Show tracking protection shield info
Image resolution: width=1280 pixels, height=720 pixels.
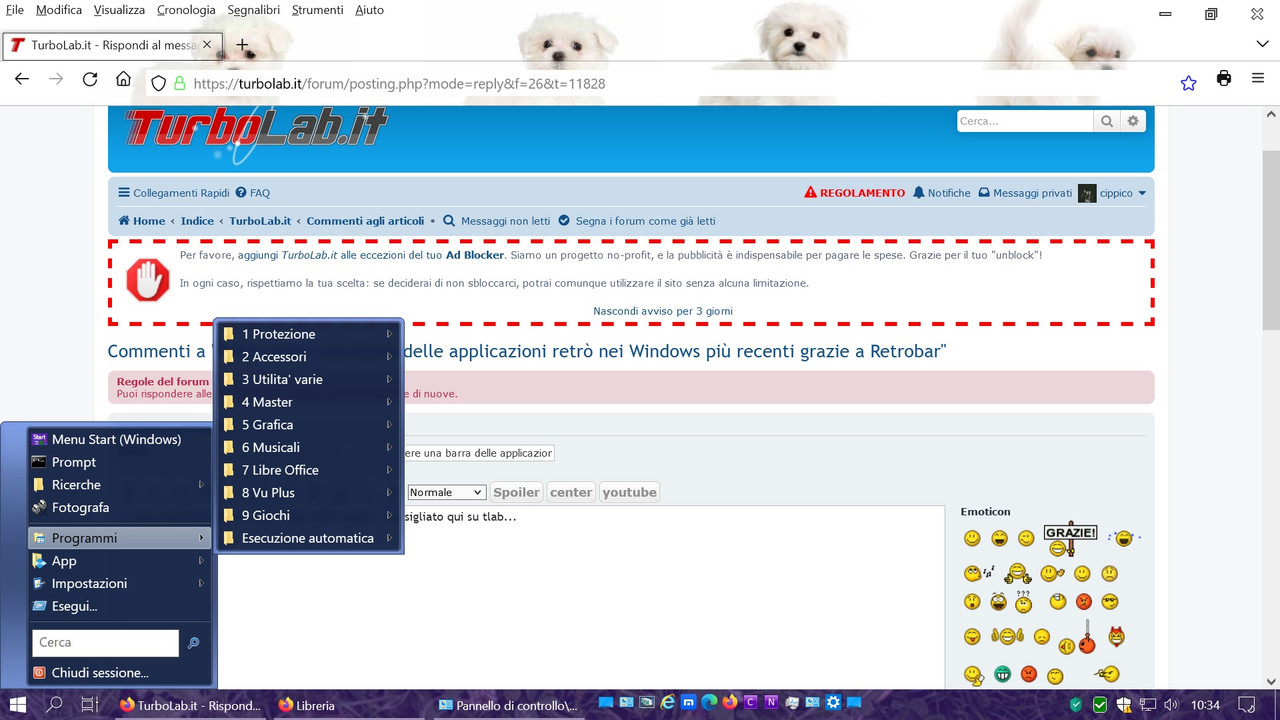click(x=158, y=84)
